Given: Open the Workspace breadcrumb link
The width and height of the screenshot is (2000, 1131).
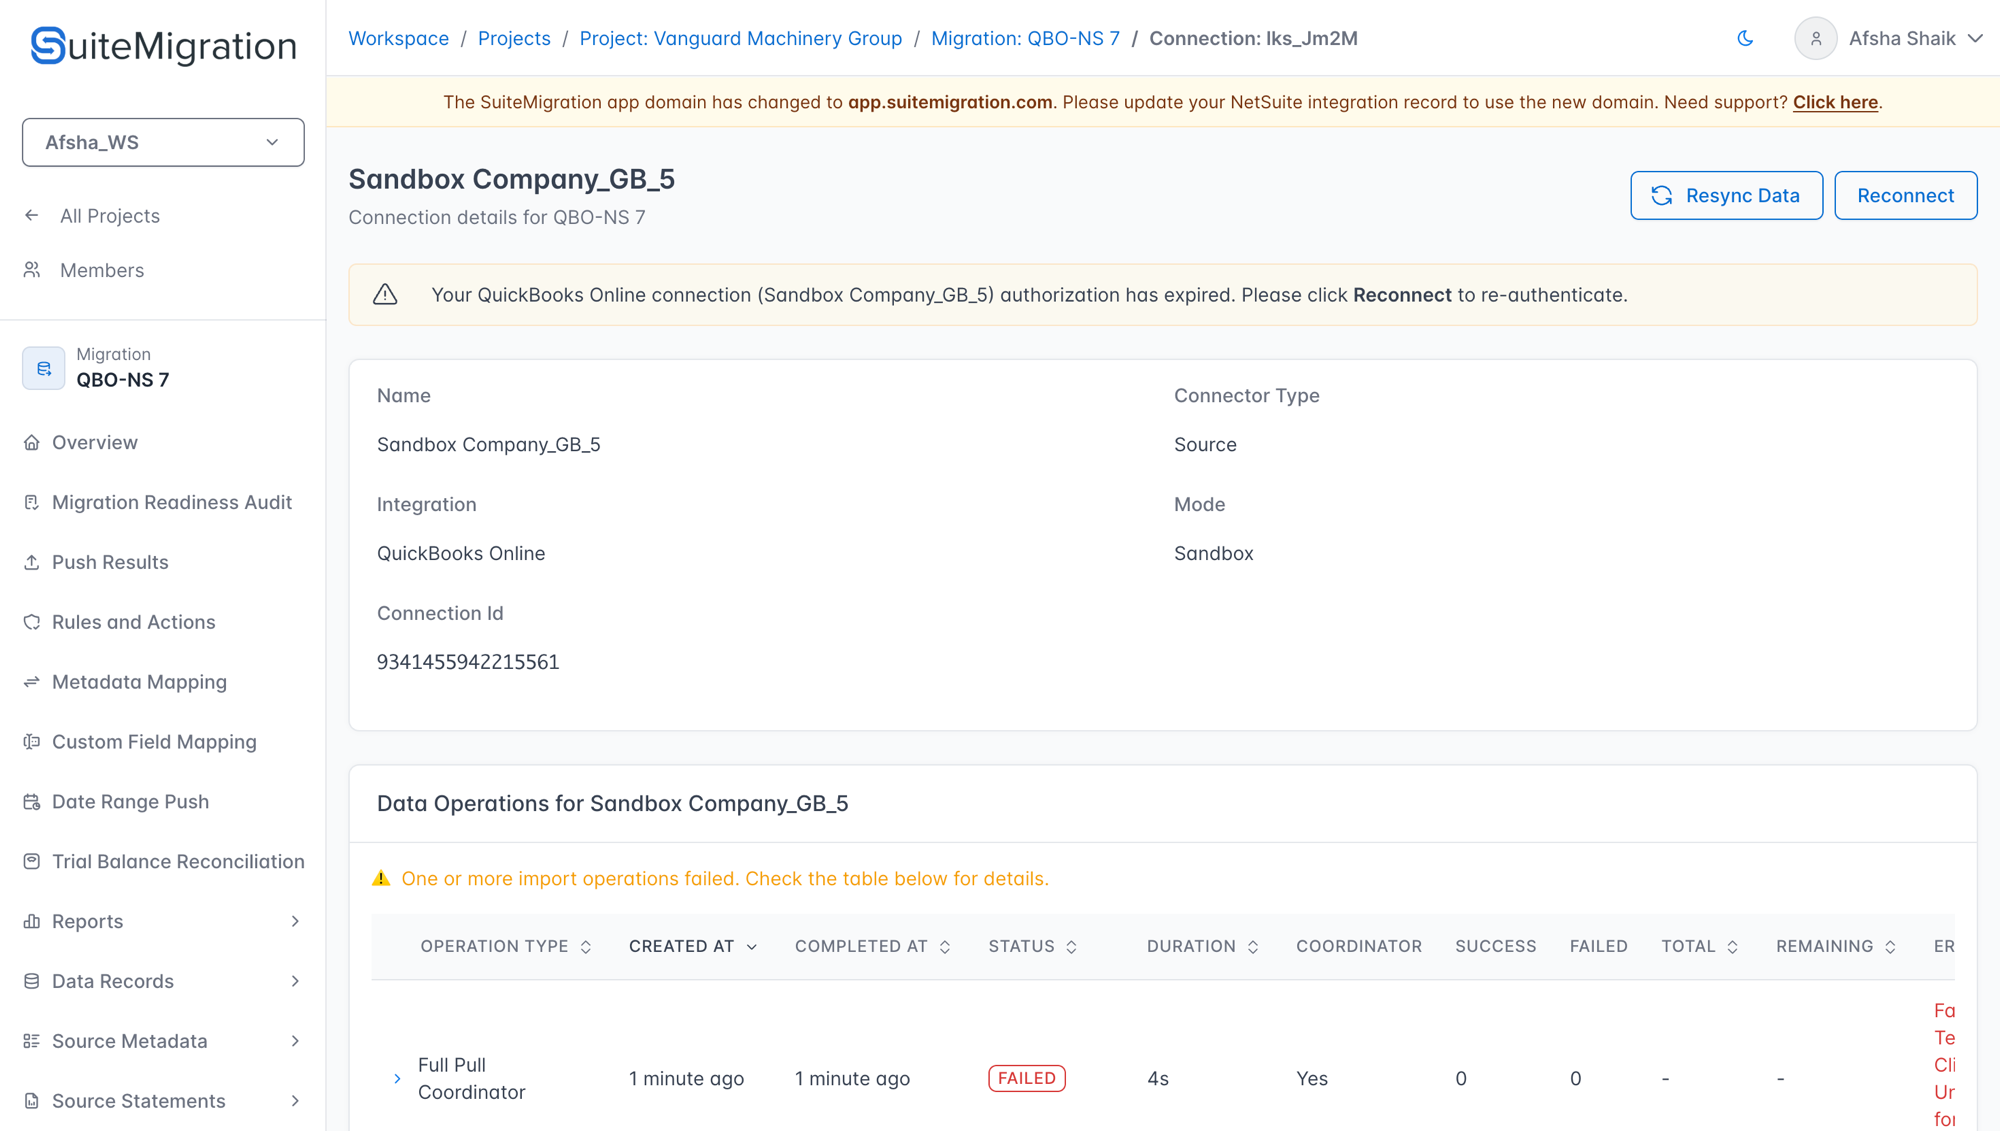Looking at the screenshot, I should coord(398,38).
